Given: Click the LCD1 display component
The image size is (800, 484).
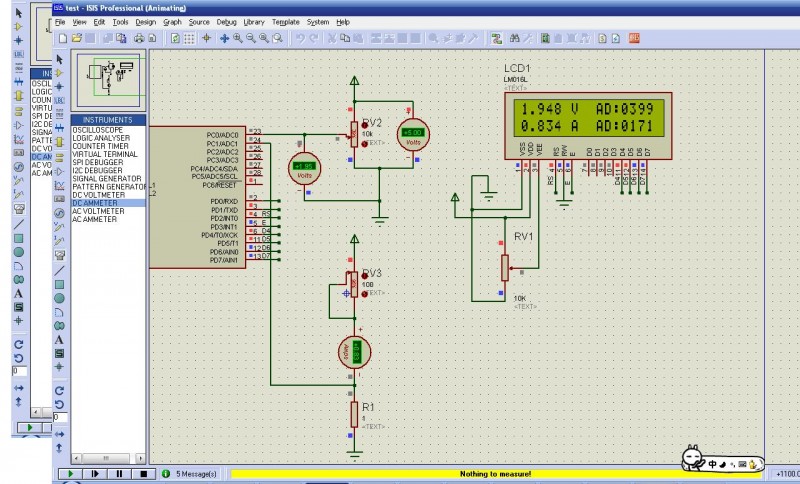Looking at the screenshot, I should [x=588, y=126].
